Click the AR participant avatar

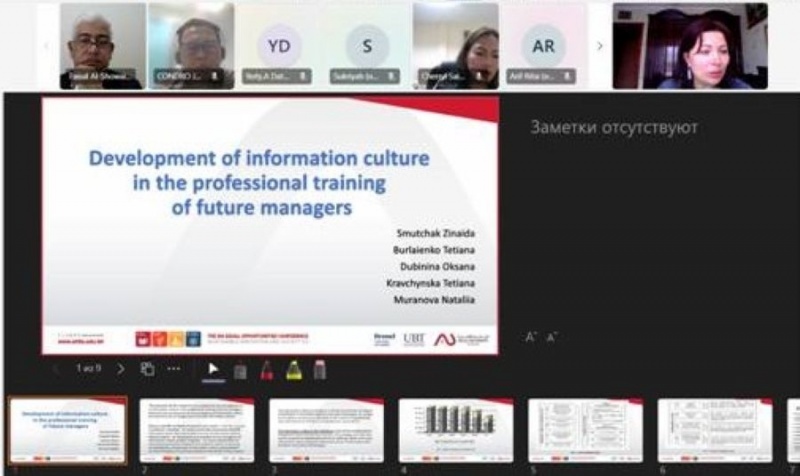point(543,45)
